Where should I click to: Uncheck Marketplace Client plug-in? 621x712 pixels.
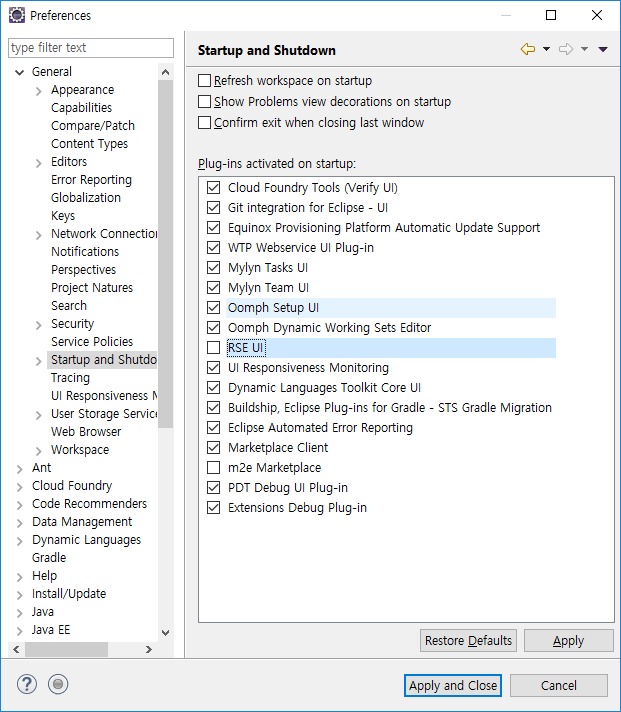[x=213, y=447]
